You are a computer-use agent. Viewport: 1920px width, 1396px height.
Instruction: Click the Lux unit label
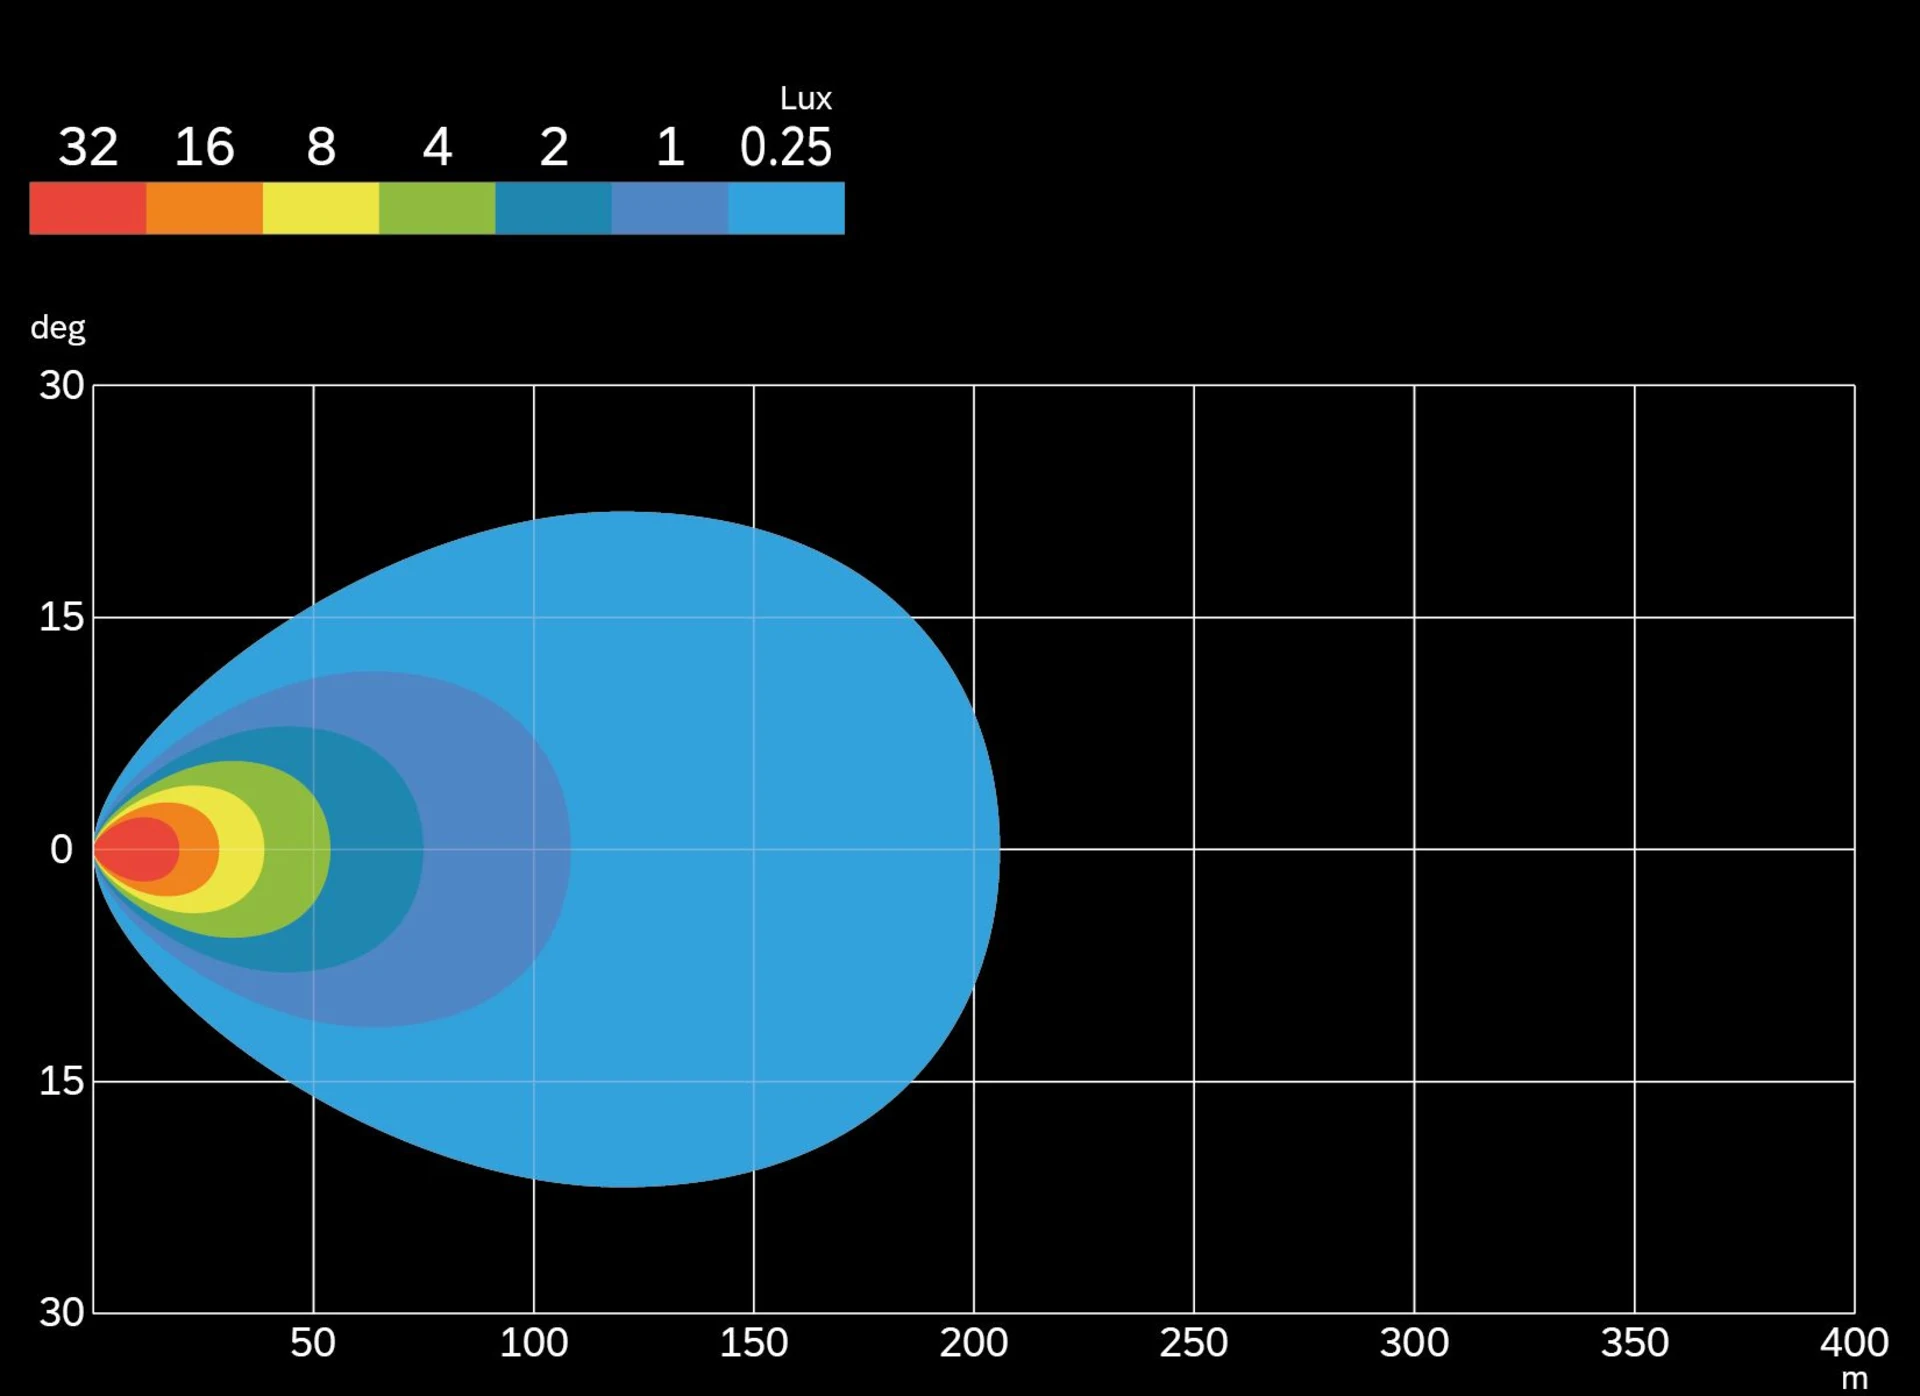805,98
